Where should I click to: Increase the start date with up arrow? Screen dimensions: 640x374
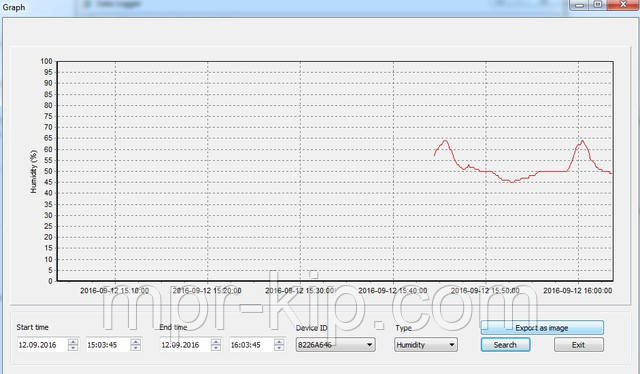point(73,342)
